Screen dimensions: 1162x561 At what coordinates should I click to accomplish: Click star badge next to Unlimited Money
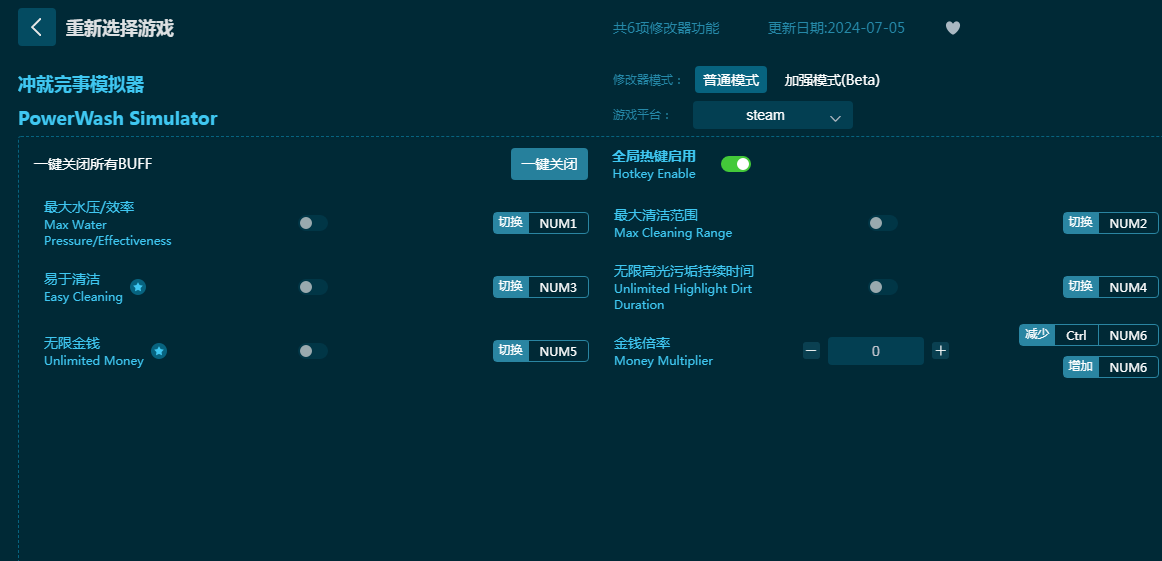[x=159, y=351]
